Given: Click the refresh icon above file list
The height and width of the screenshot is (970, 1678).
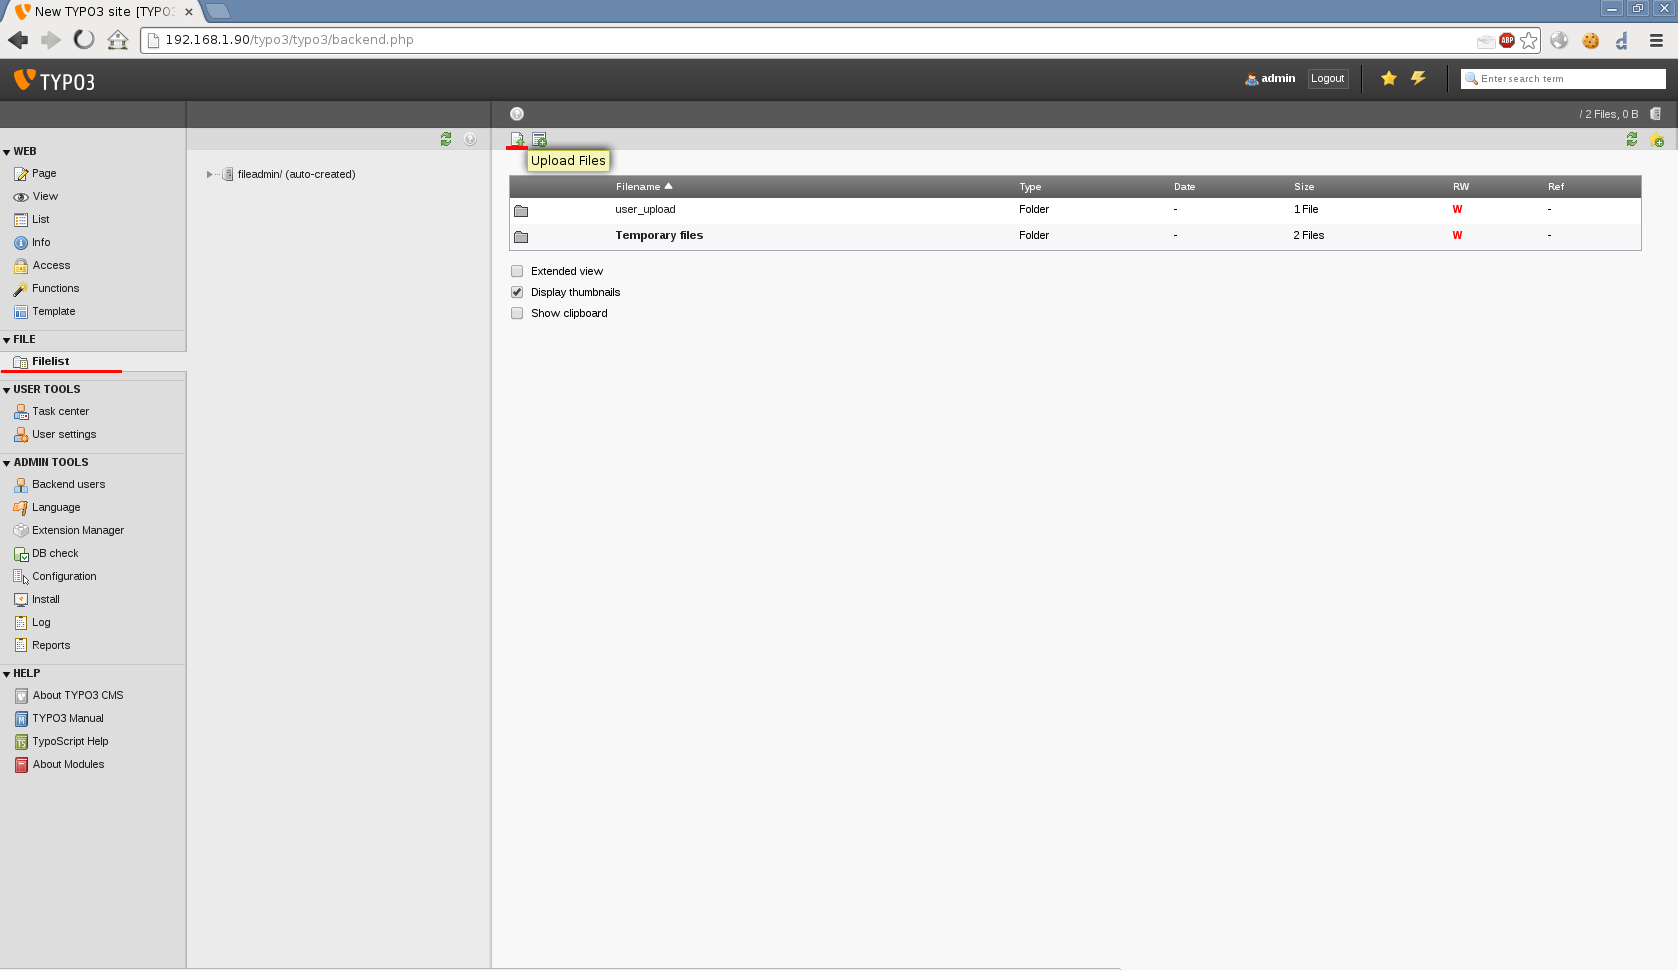Looking at the screenshot, I should pos(1632,139).
